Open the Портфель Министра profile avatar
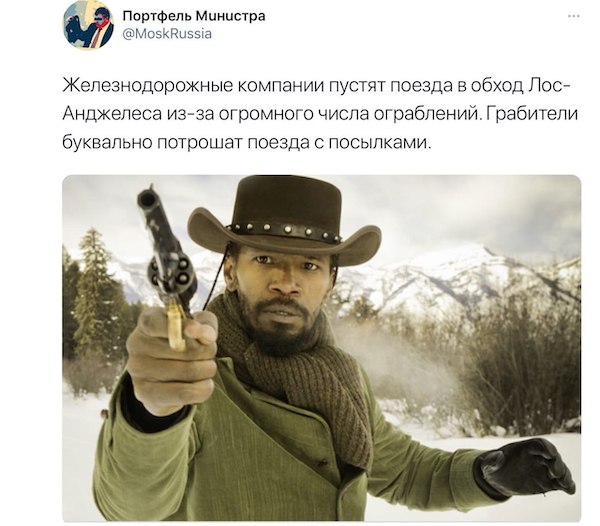This screenshot has width=600, height=526. (x=88, y=24)
